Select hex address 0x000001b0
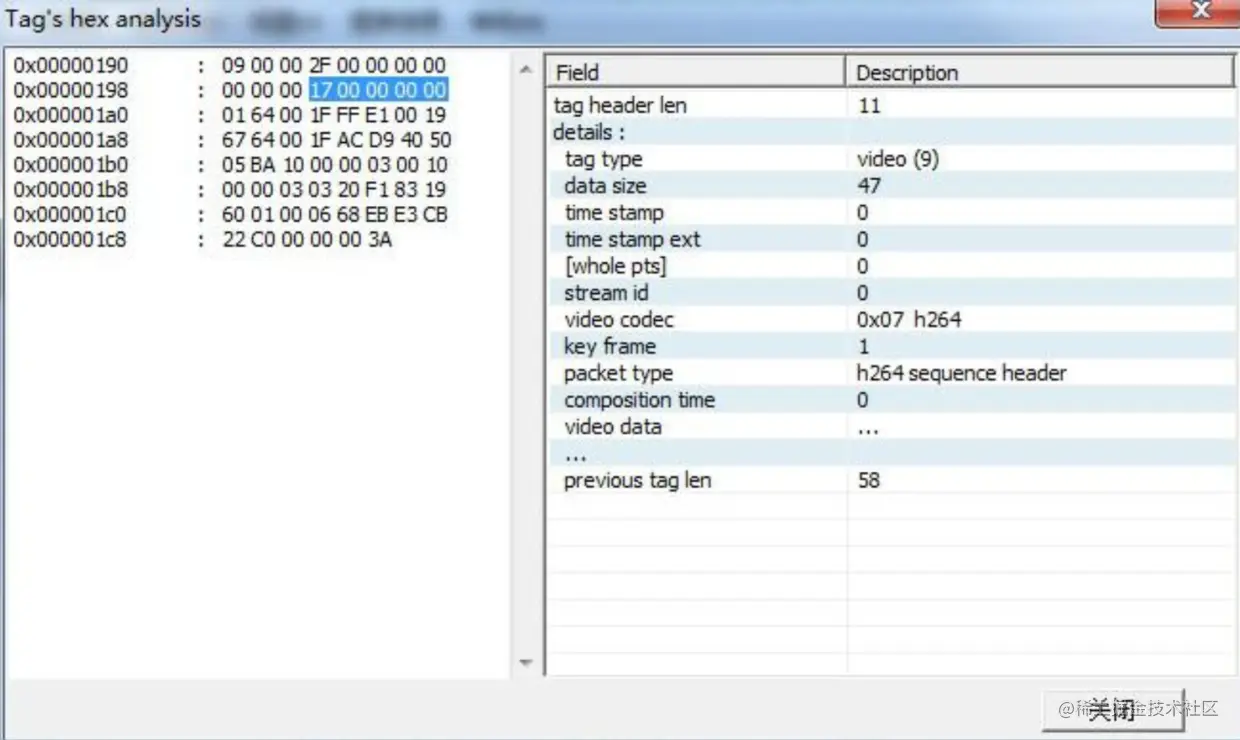The image size is (1240, 740). [71, 165]
